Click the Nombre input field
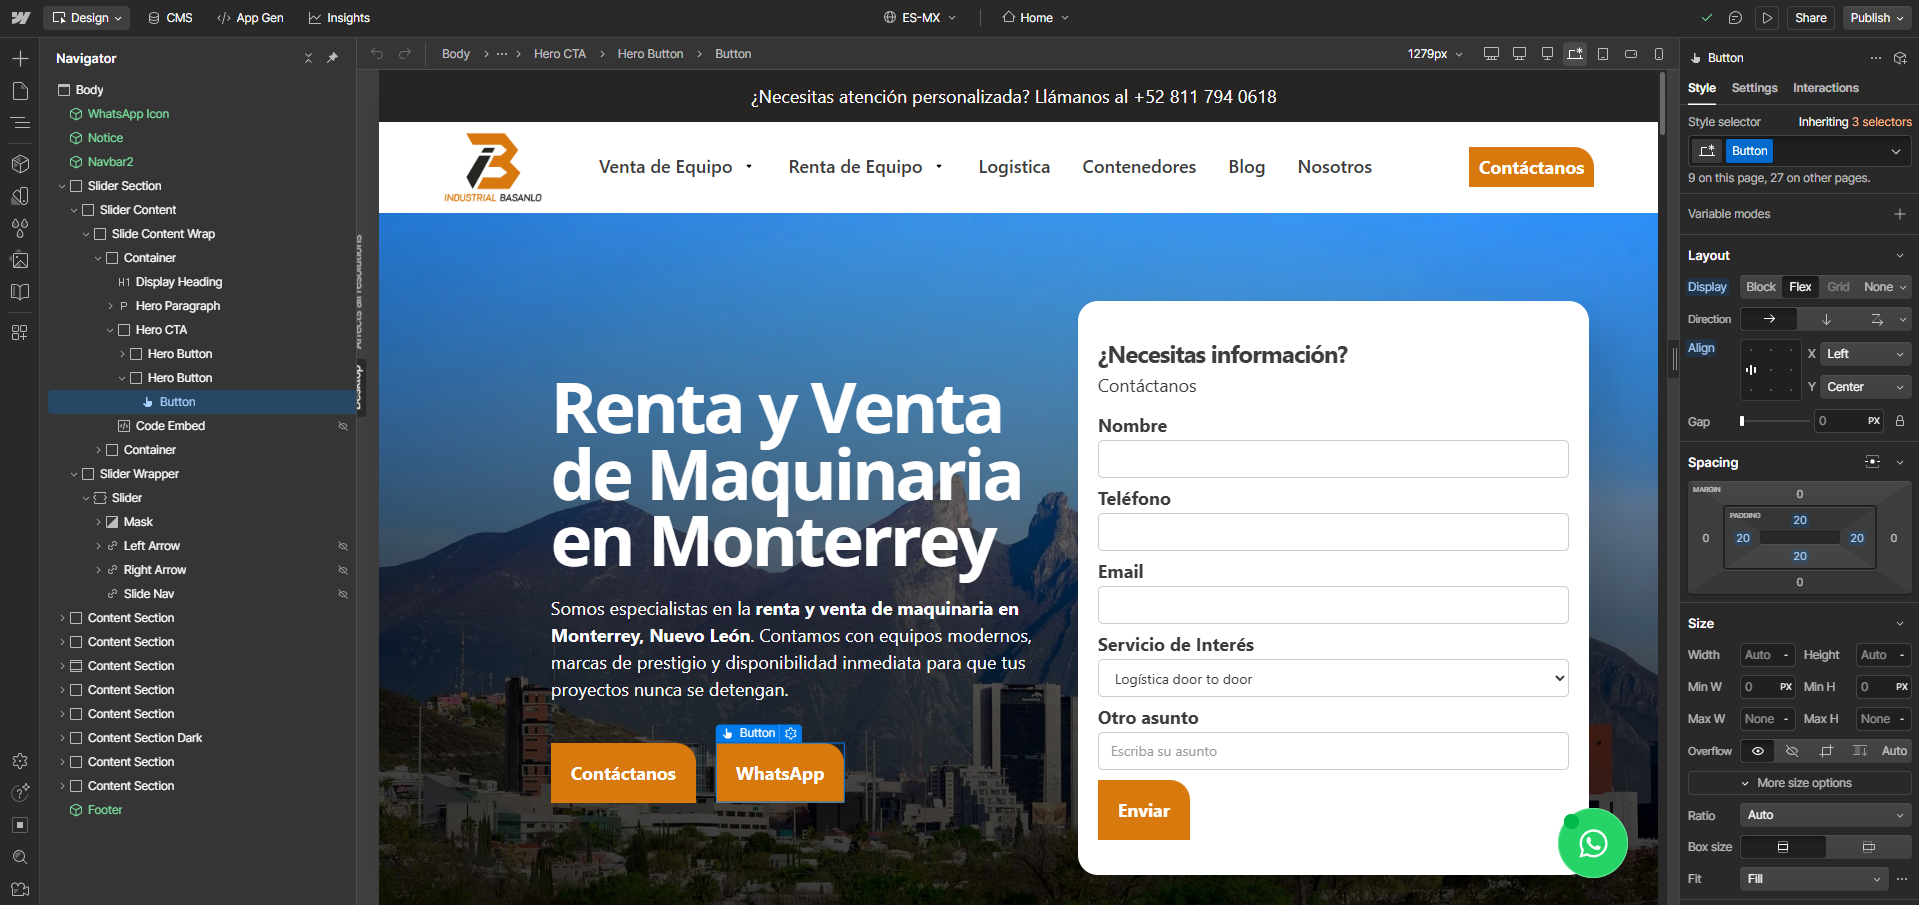Viewport: 1919px width, 905px height. [x=1333, y=459]
